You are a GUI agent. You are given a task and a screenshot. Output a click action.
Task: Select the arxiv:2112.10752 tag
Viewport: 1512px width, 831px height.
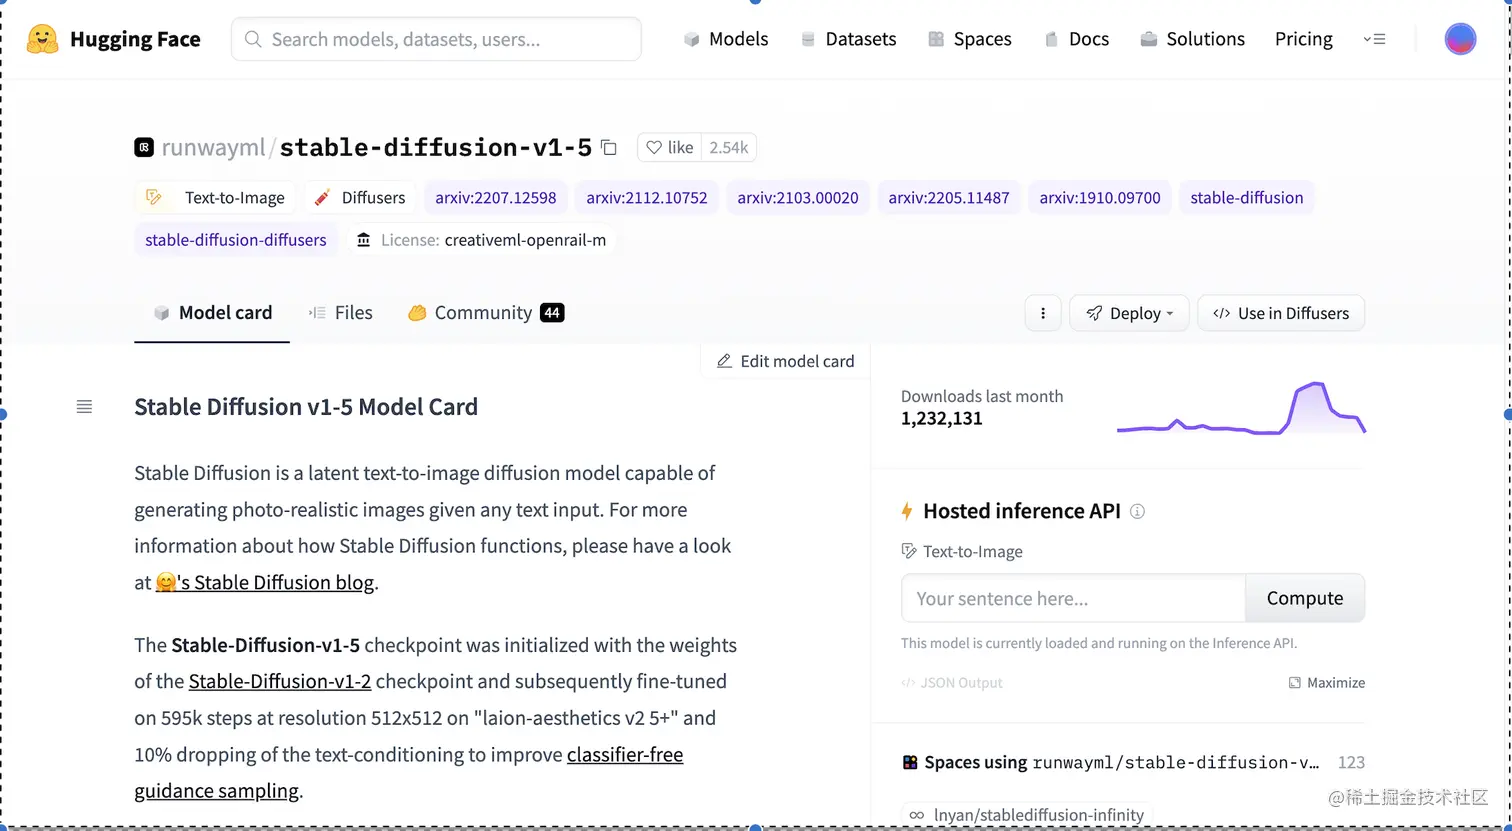point(647,197)
